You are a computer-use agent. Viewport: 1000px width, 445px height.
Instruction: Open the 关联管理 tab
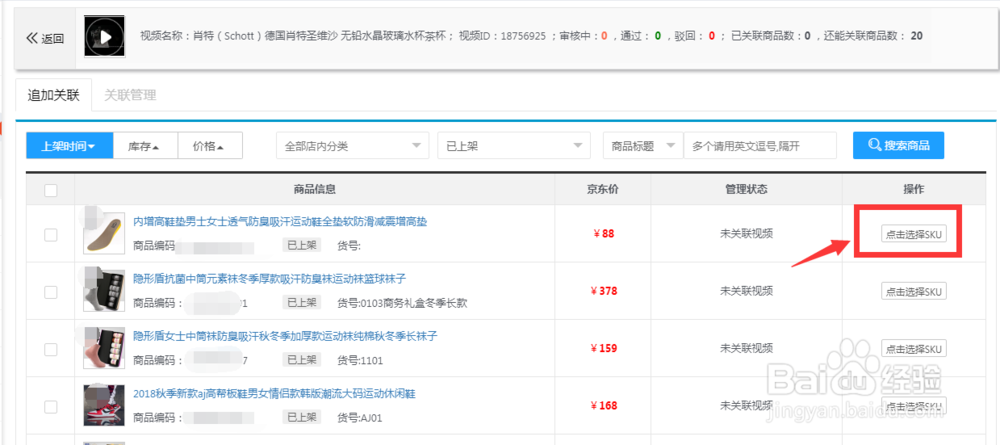pos(130,96)
